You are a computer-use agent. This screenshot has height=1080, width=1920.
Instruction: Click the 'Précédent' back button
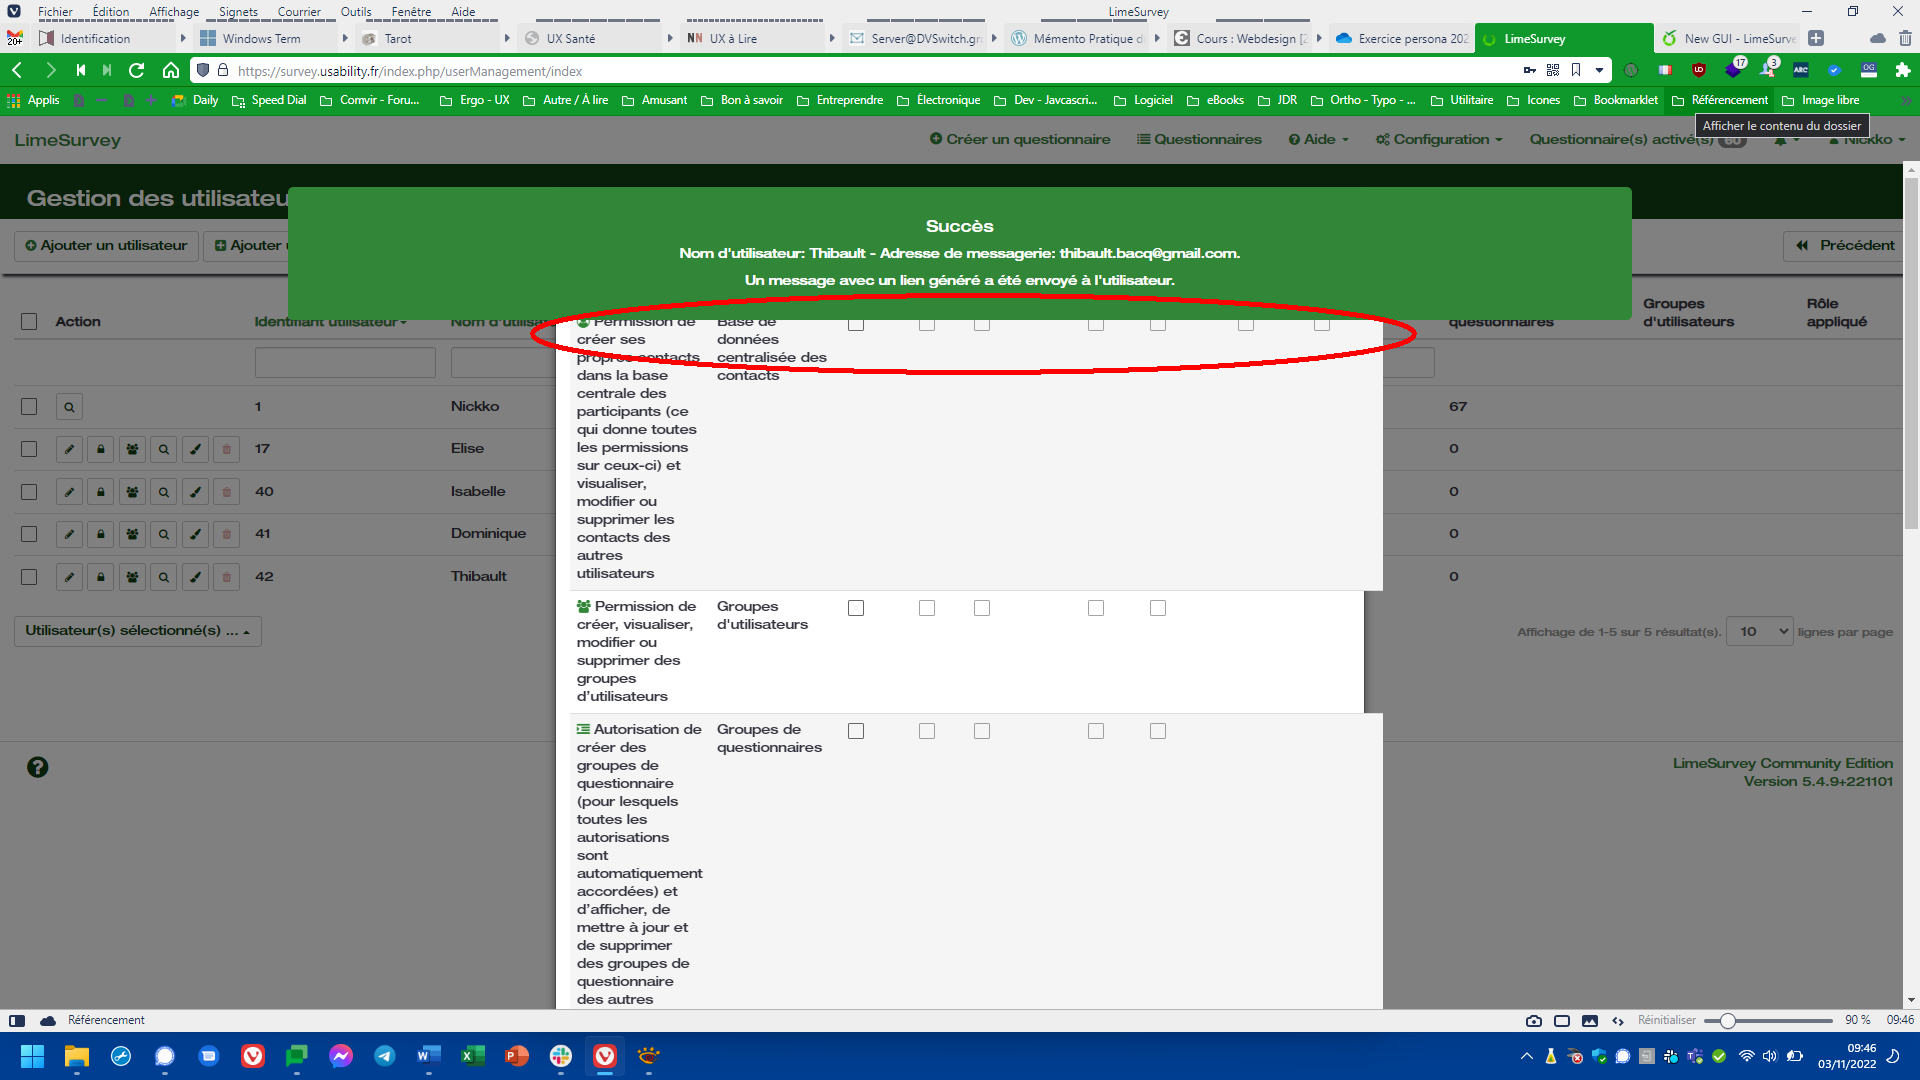coord(1844,245)
